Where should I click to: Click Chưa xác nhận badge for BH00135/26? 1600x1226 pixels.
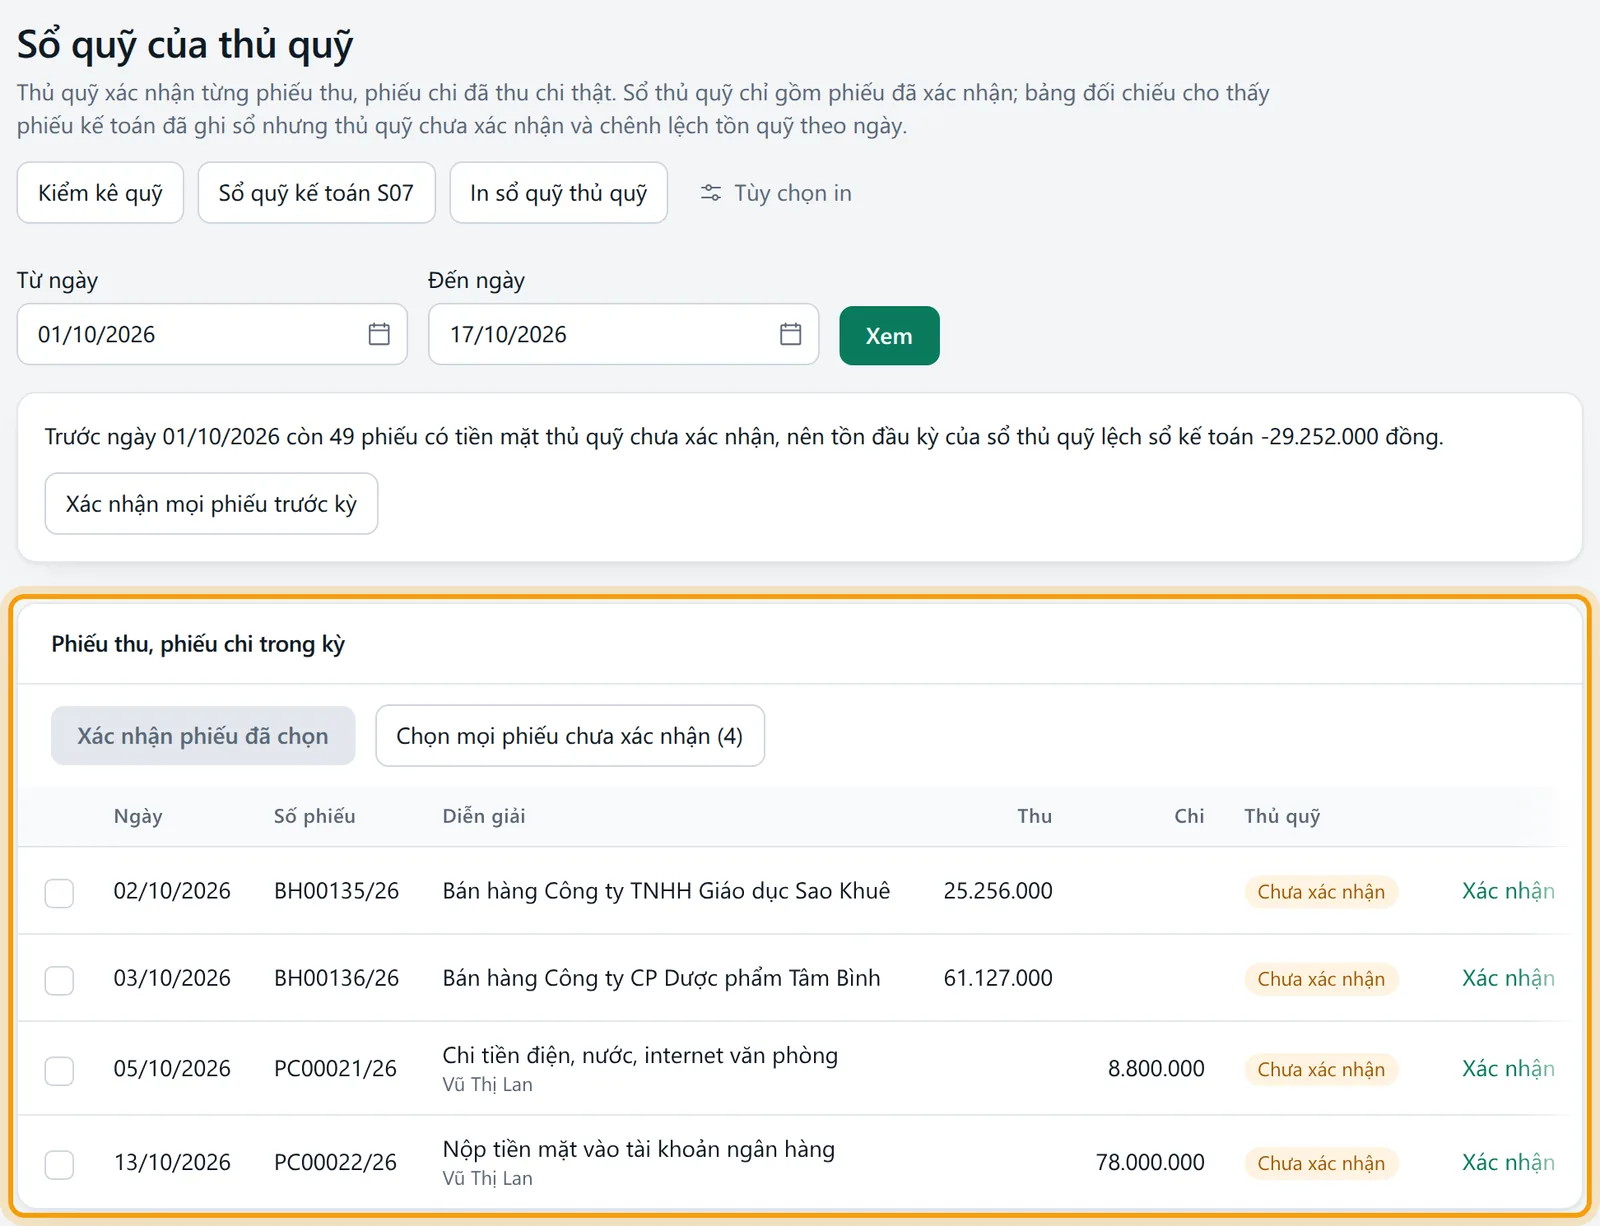point(1321,892)
